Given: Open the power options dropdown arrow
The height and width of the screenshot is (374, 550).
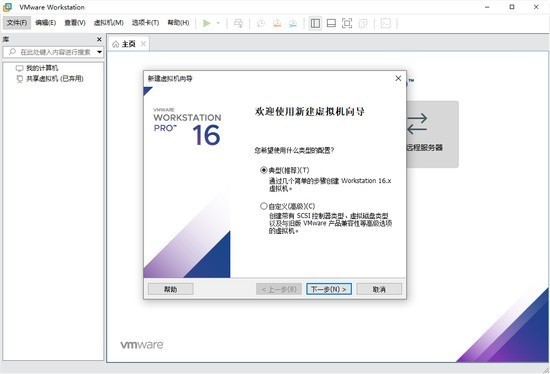Looking at the screenshot, I should (218, 23).
